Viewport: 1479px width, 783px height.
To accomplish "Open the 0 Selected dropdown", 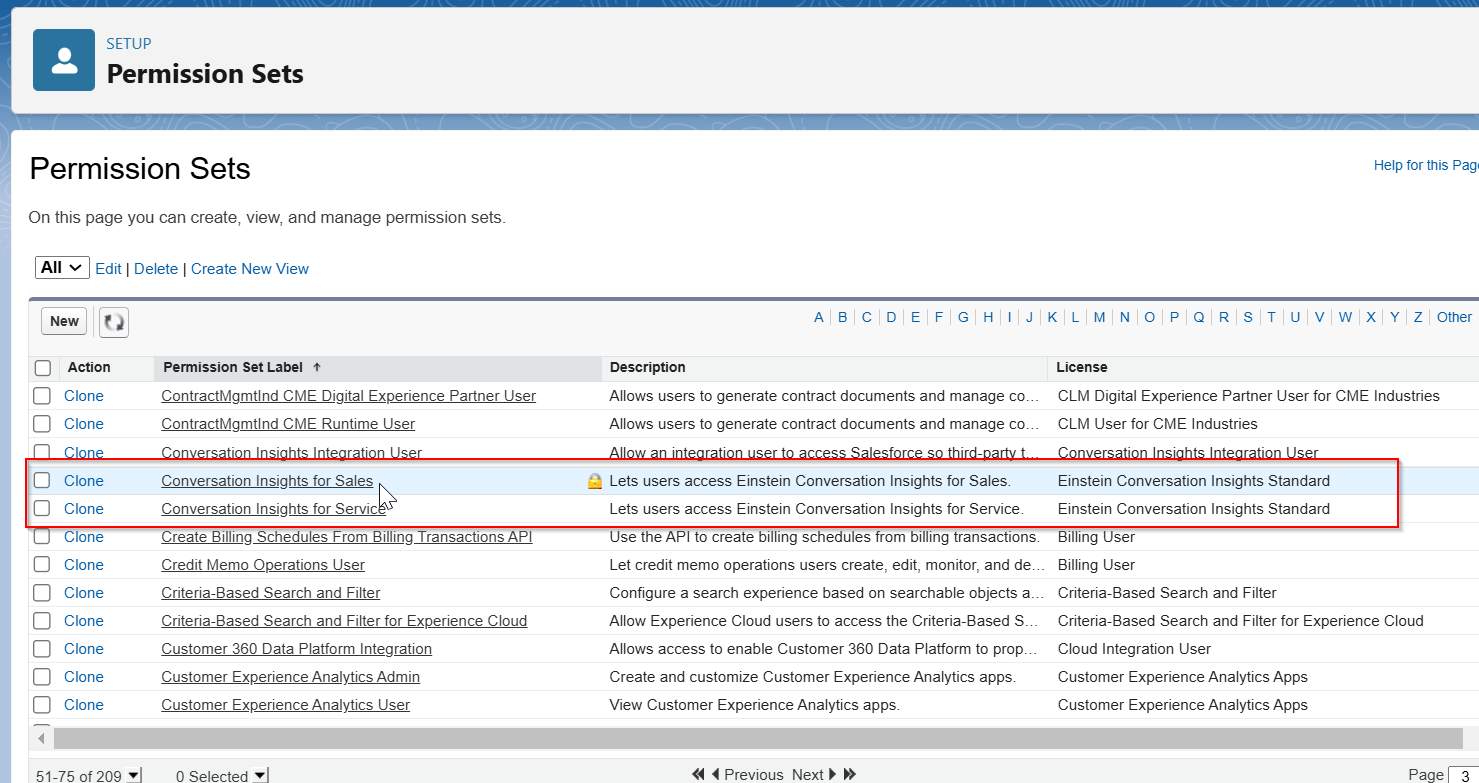I will coord(260,775).
